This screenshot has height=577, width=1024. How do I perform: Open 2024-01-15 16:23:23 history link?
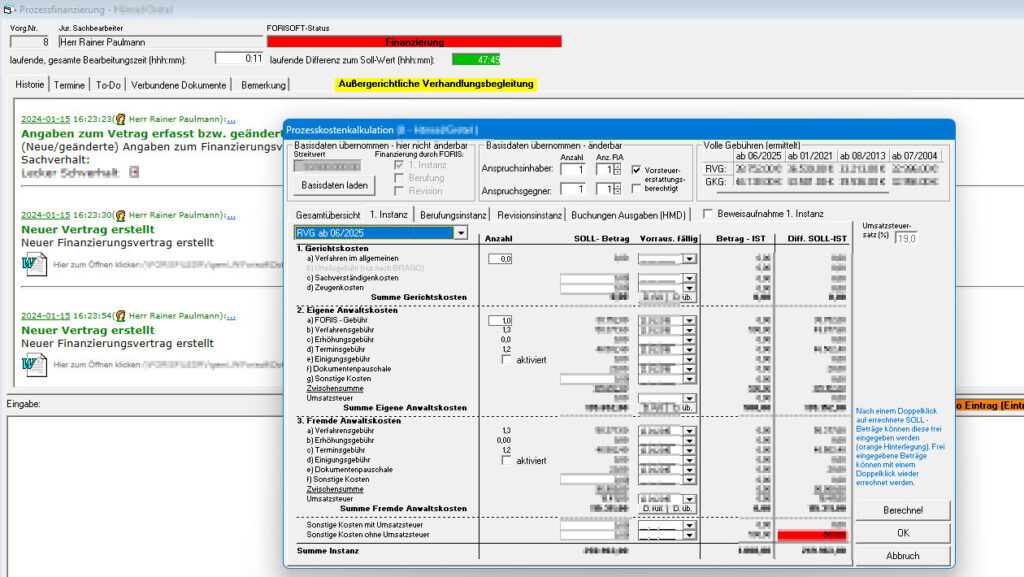click(x=45, y=119)
